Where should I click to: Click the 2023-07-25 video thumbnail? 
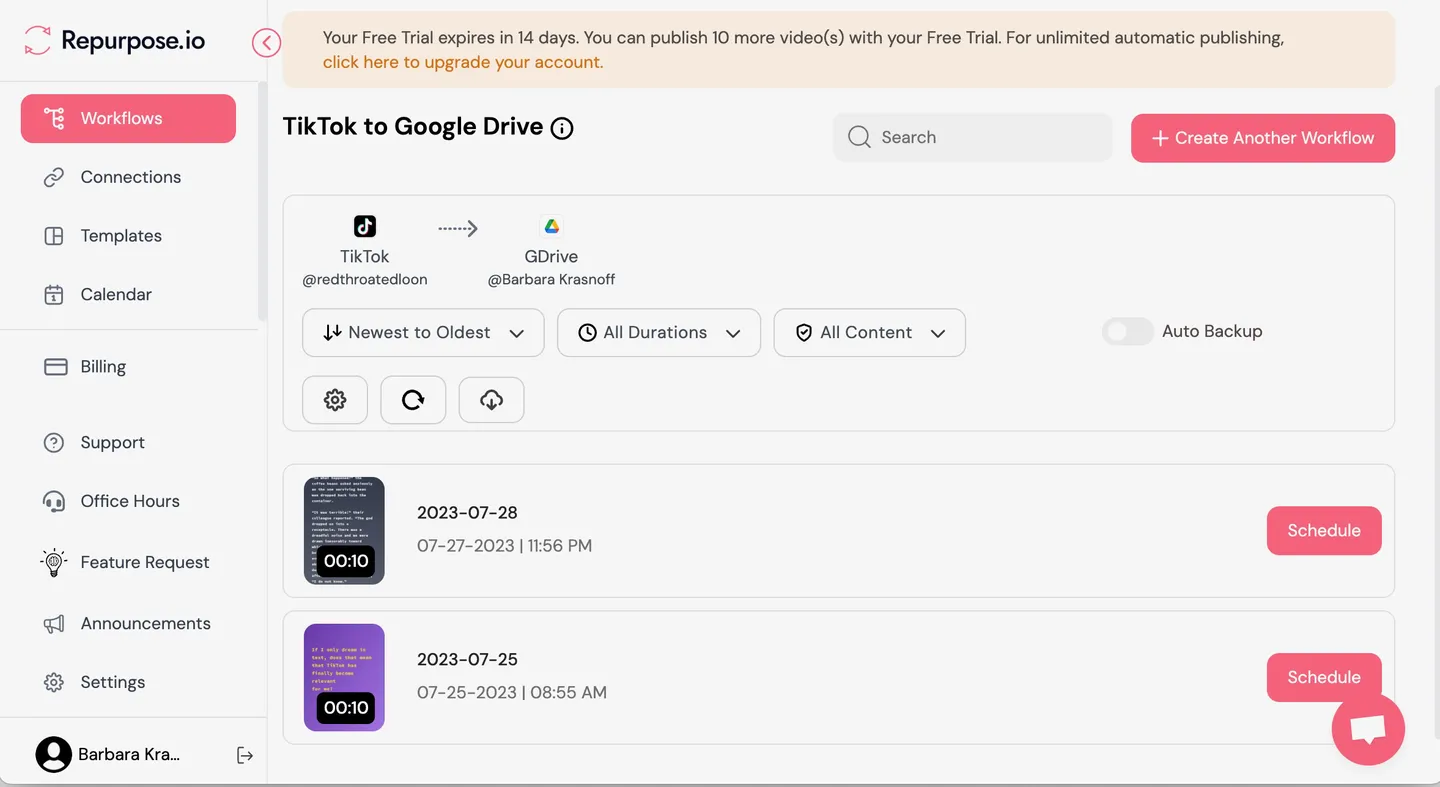point(344,677)
